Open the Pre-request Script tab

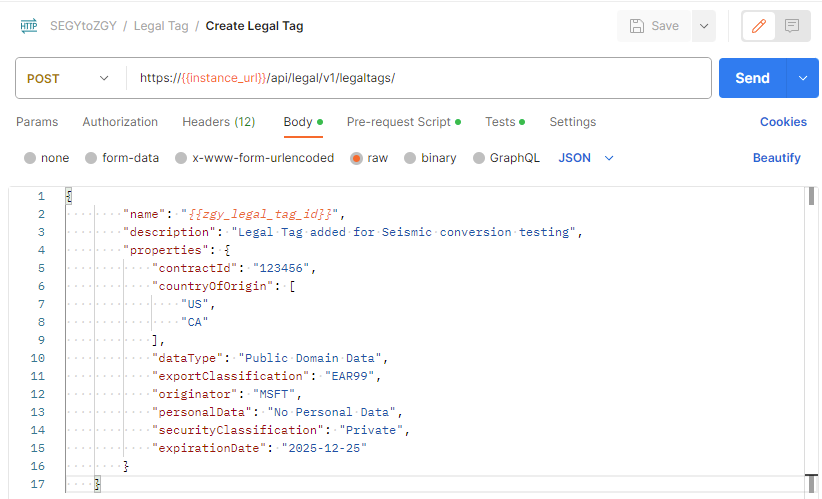click(398, 122)
